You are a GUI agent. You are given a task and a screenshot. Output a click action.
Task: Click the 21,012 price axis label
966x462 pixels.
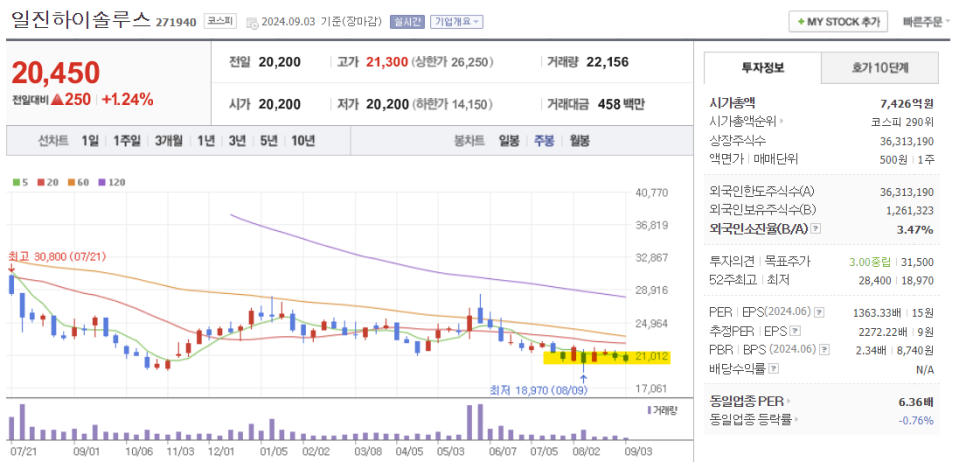tap(651, 356)
